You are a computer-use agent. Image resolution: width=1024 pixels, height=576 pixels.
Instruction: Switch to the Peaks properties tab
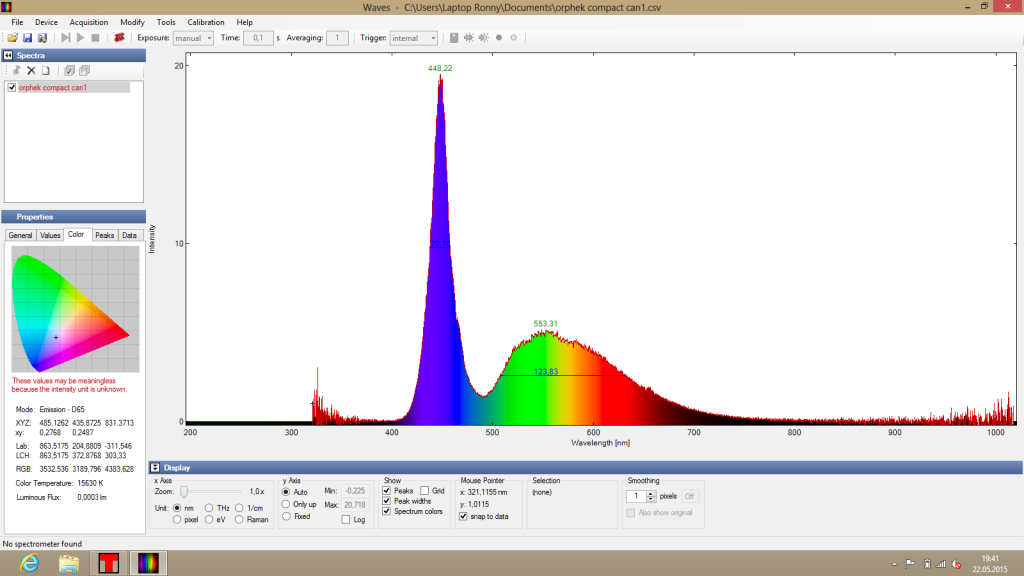coord(104,235)
